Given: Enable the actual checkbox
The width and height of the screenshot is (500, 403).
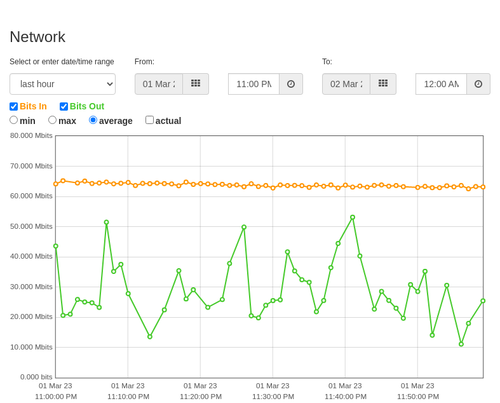Looking at the screenshot, I should pyautogui.click(x=150, y=120).
